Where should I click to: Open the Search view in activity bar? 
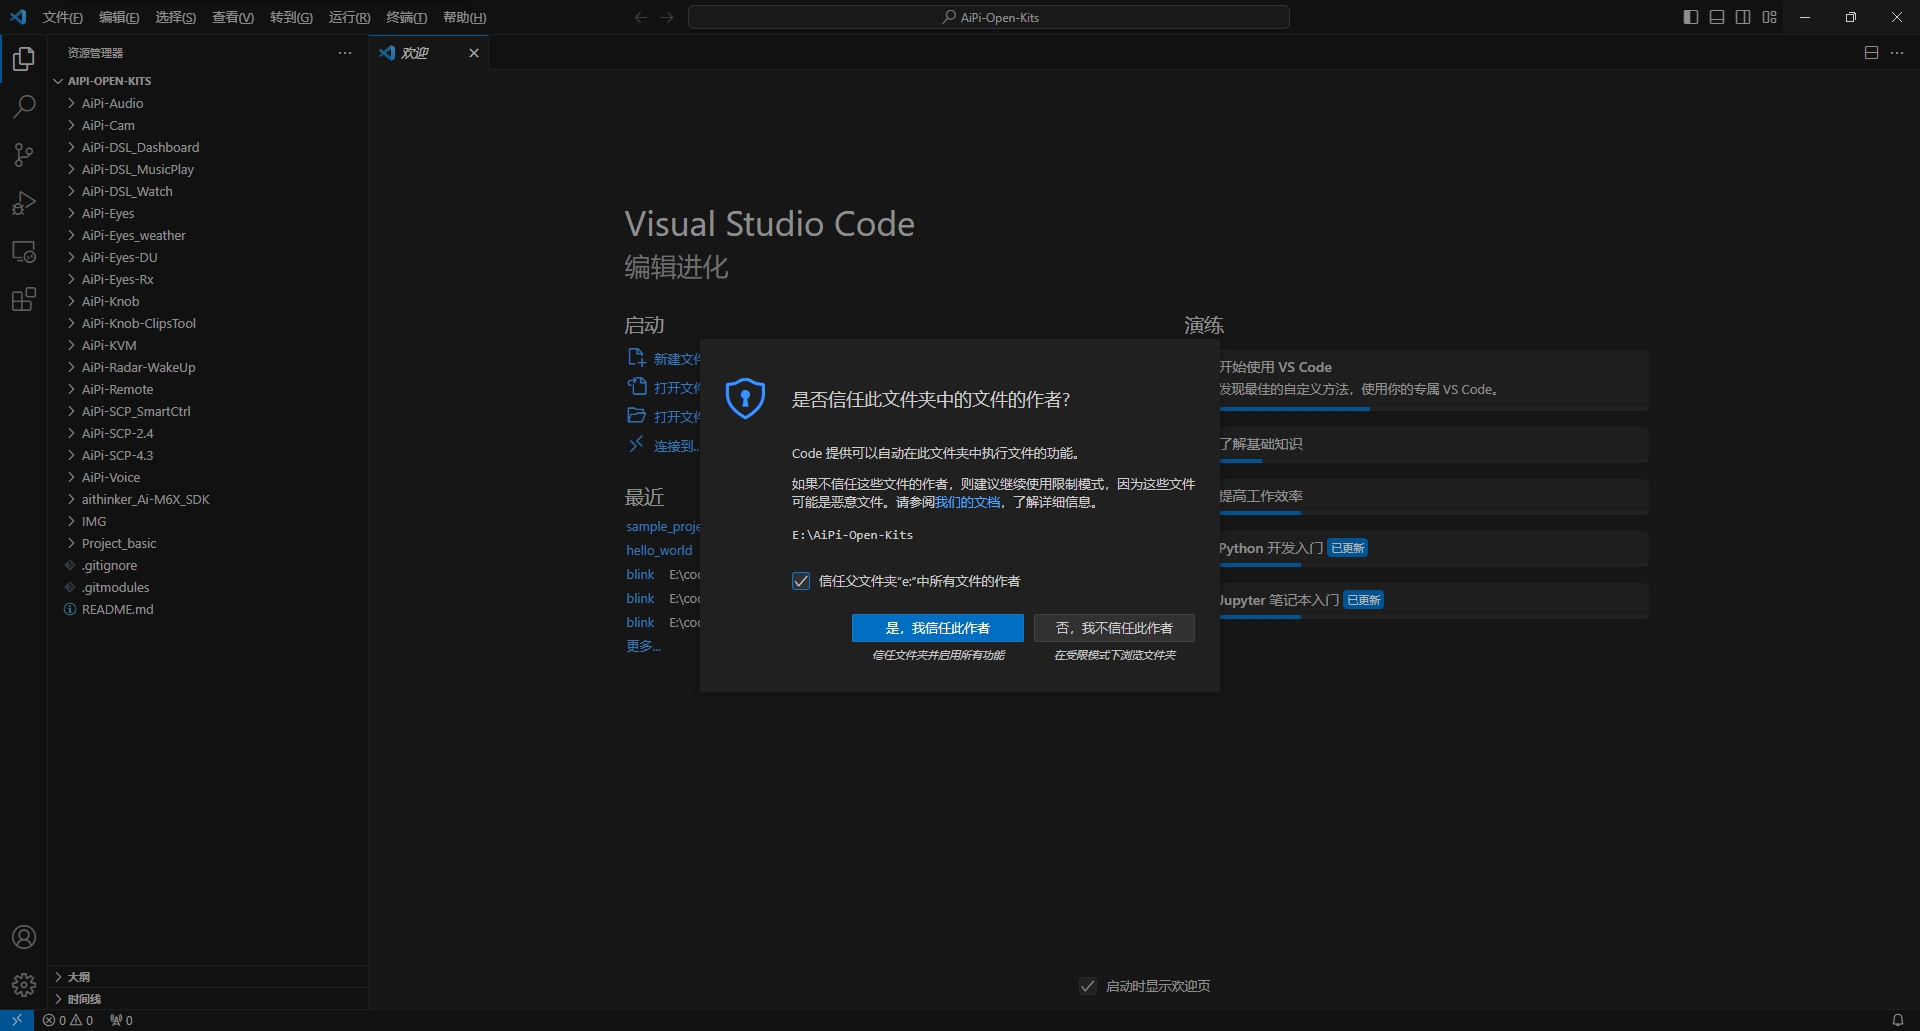pyautogui.click(x=24, y=107)
